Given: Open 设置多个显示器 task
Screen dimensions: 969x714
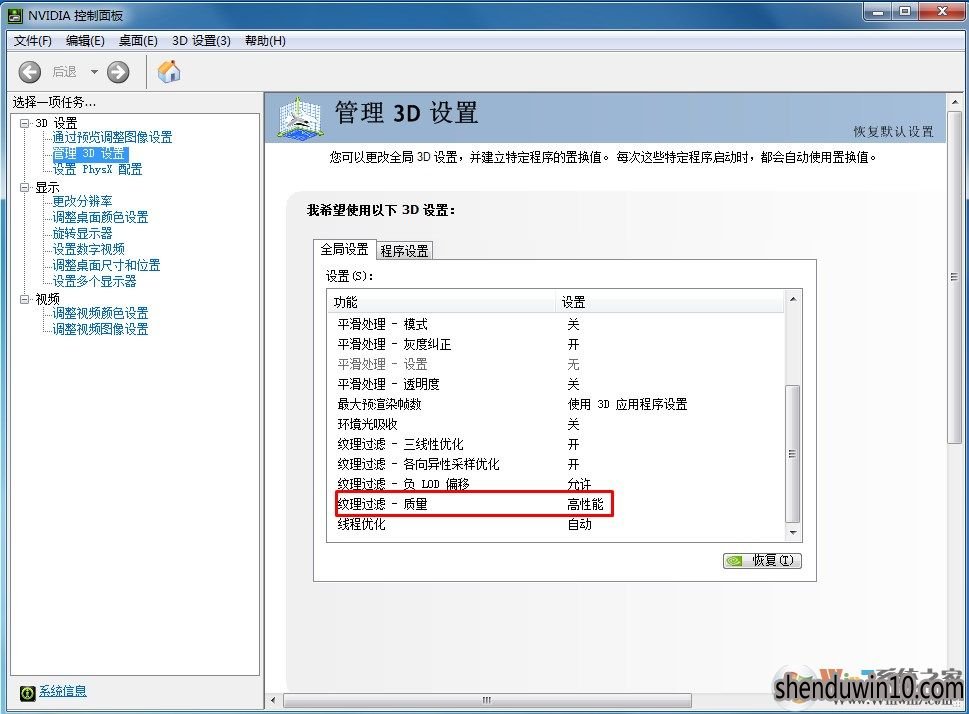Looking at the screenshot, I should 94,281.
